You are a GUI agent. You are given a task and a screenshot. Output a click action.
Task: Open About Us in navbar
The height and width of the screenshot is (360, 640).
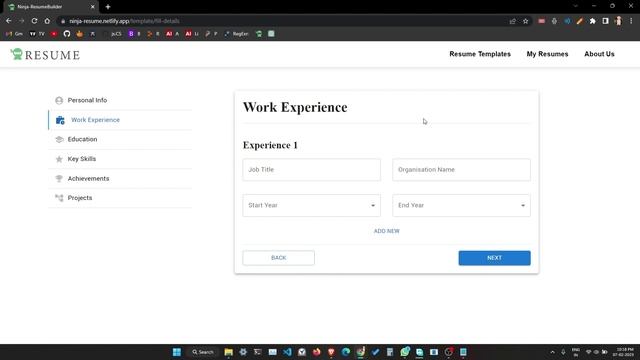(599, 54)
